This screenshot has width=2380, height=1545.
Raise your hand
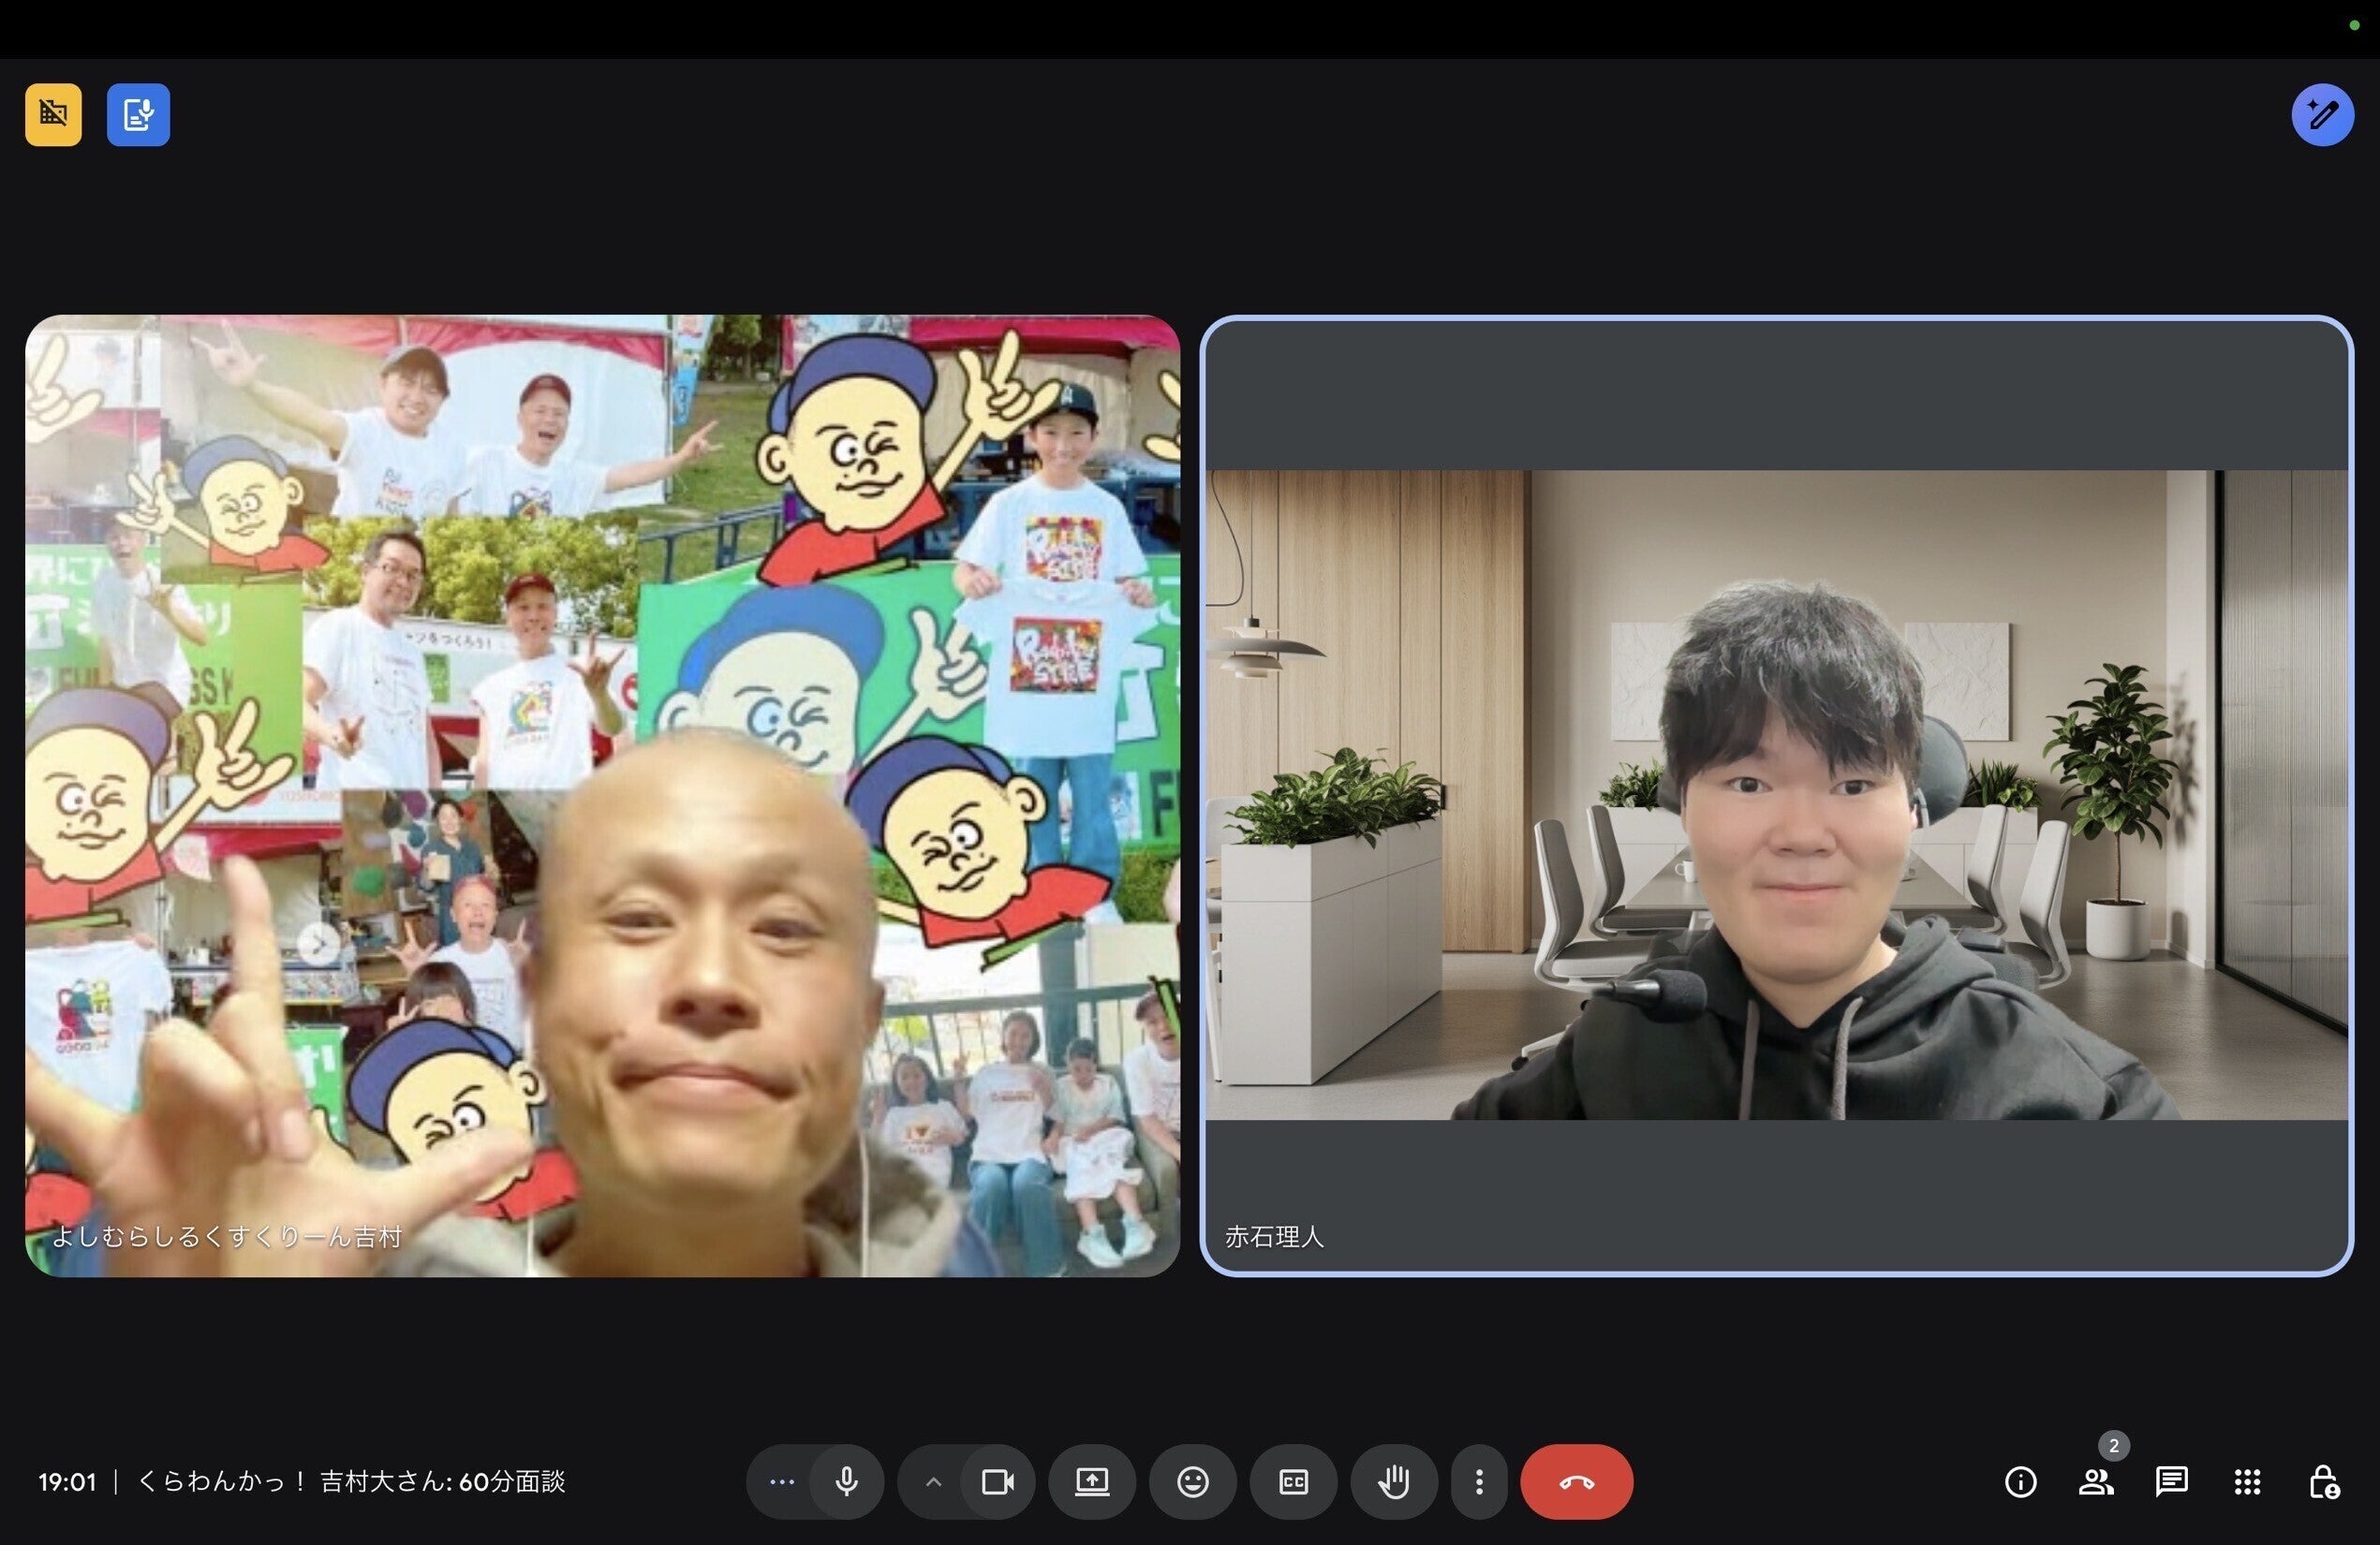1393,1481
